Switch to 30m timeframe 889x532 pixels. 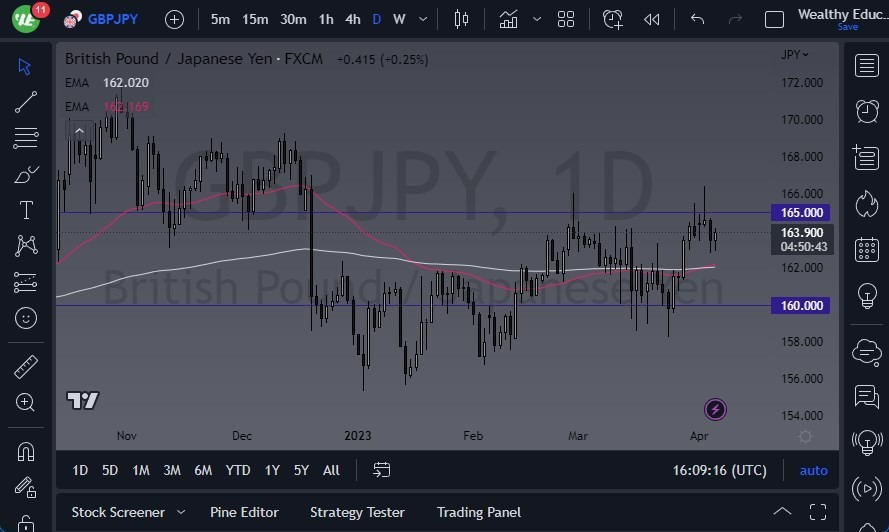click(293, 19)
